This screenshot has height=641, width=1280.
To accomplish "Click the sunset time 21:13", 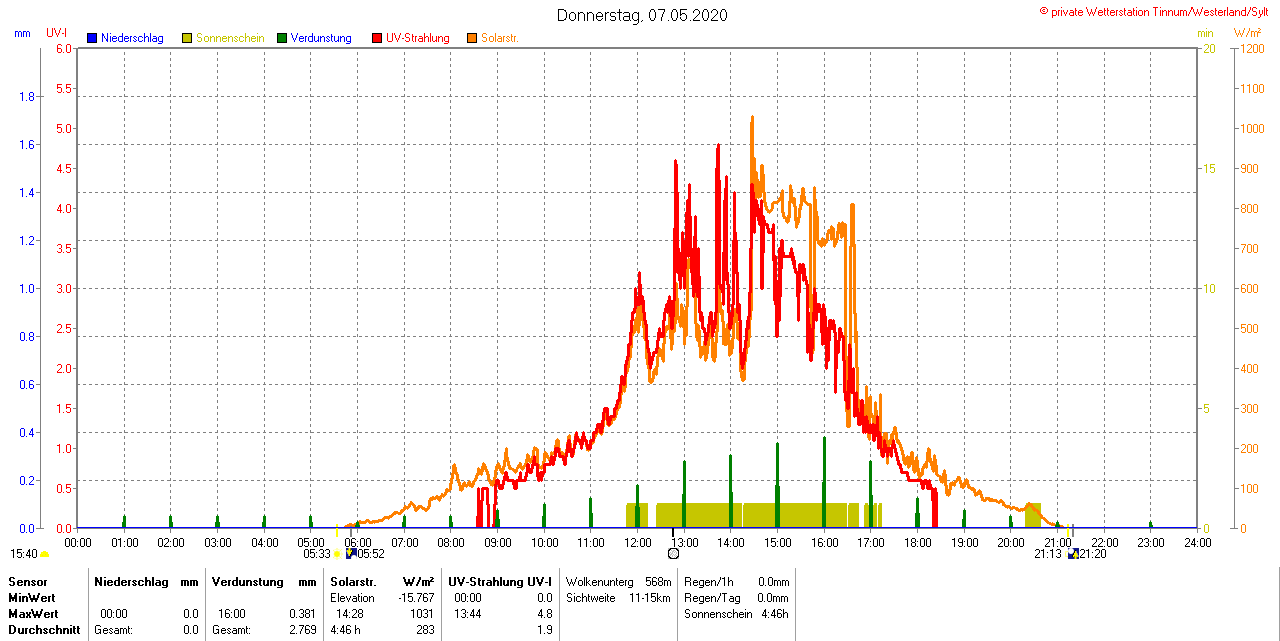I will coord(1048,554).
